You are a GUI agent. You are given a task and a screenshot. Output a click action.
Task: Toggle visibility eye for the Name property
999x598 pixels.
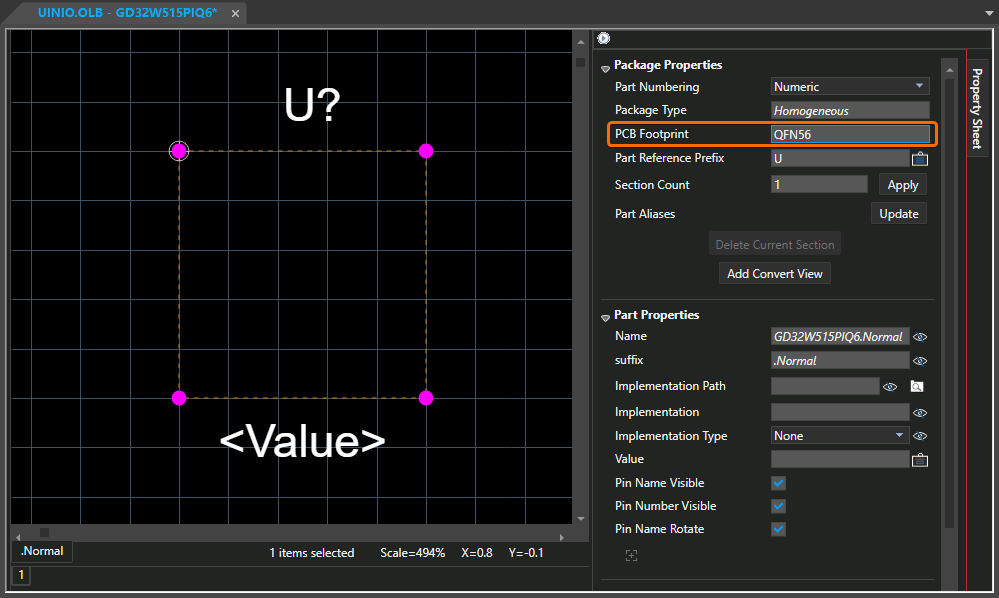921,337
